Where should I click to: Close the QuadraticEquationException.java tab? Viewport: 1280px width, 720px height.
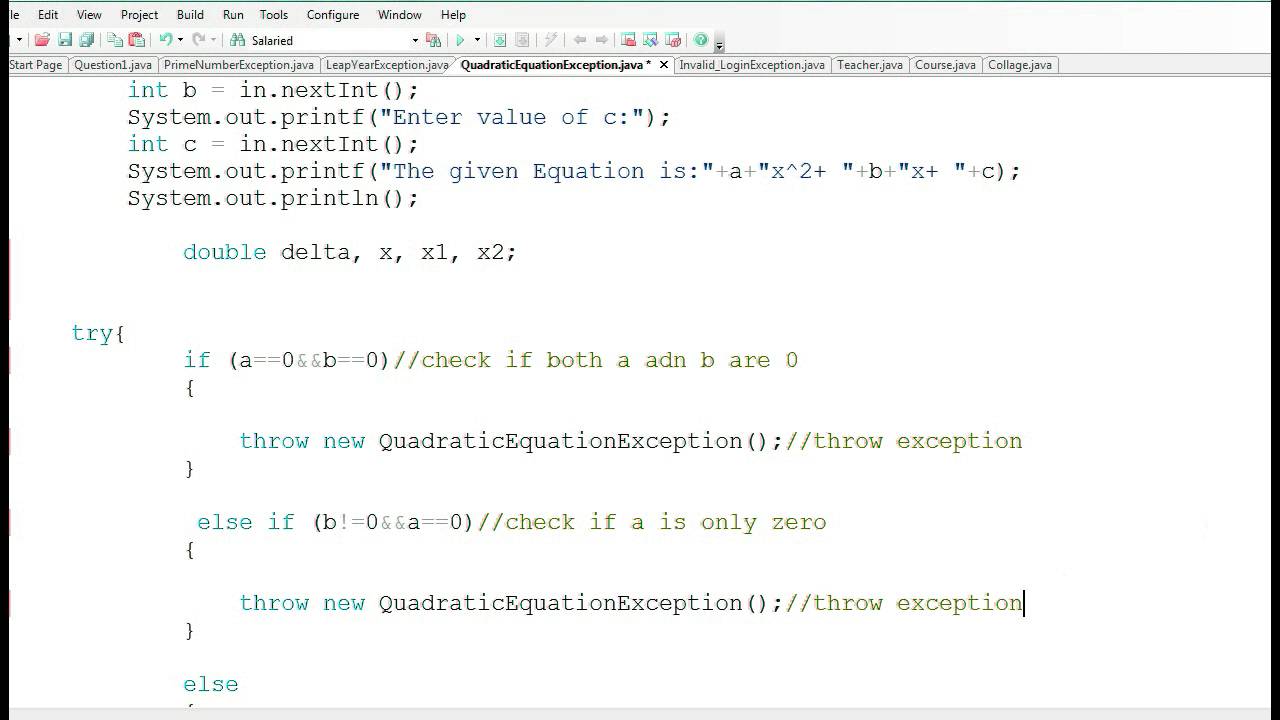[x=663, y=65]
